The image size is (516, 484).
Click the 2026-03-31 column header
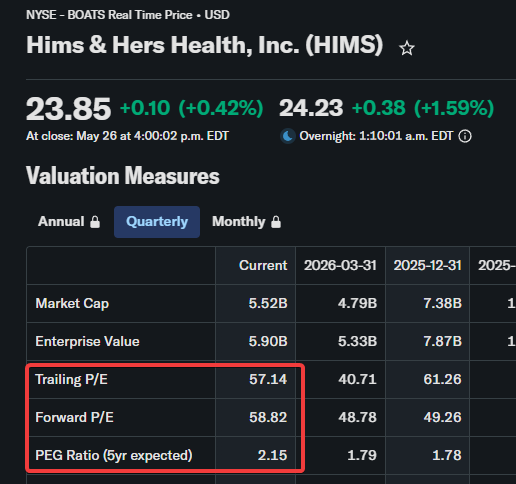coord(340,266)
